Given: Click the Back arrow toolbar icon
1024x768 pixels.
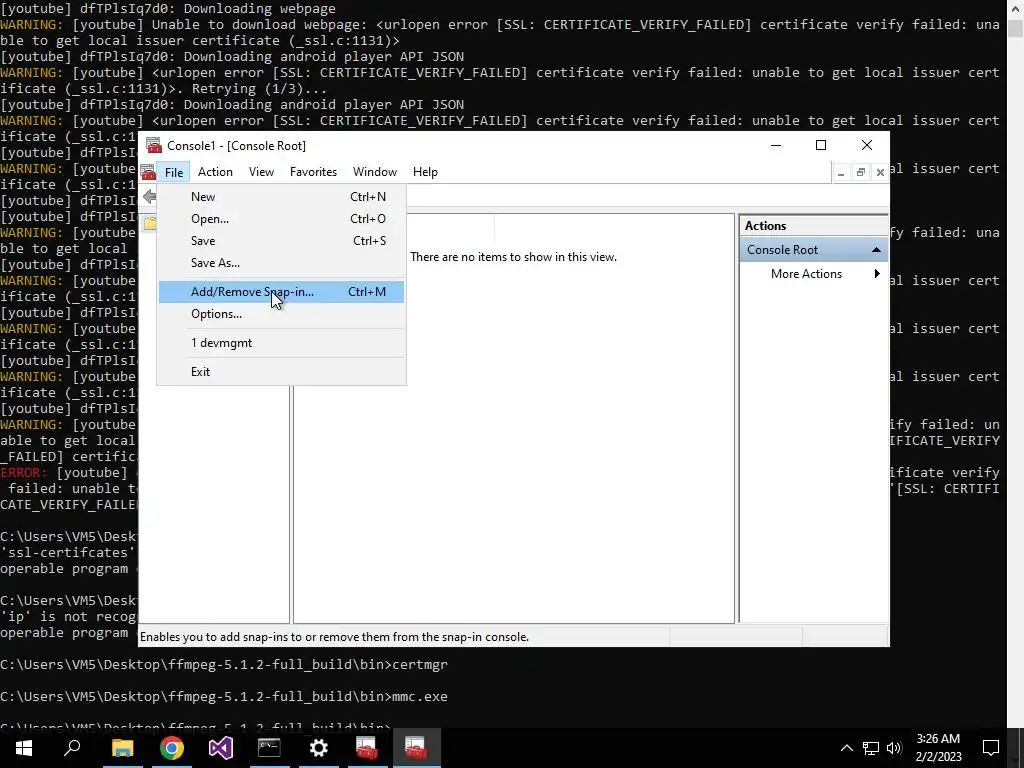Looking at the screenshot, I should pos(150,197).
